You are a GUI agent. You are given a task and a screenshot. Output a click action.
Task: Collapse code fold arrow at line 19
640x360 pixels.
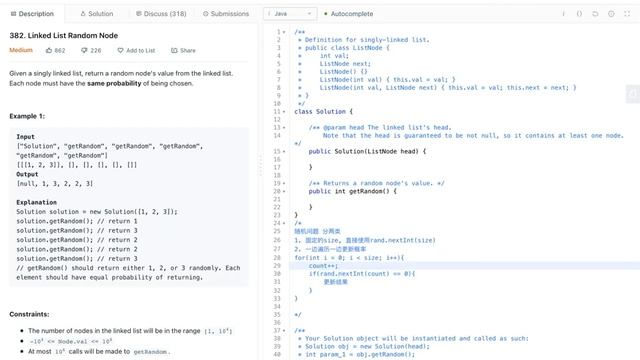284,183
